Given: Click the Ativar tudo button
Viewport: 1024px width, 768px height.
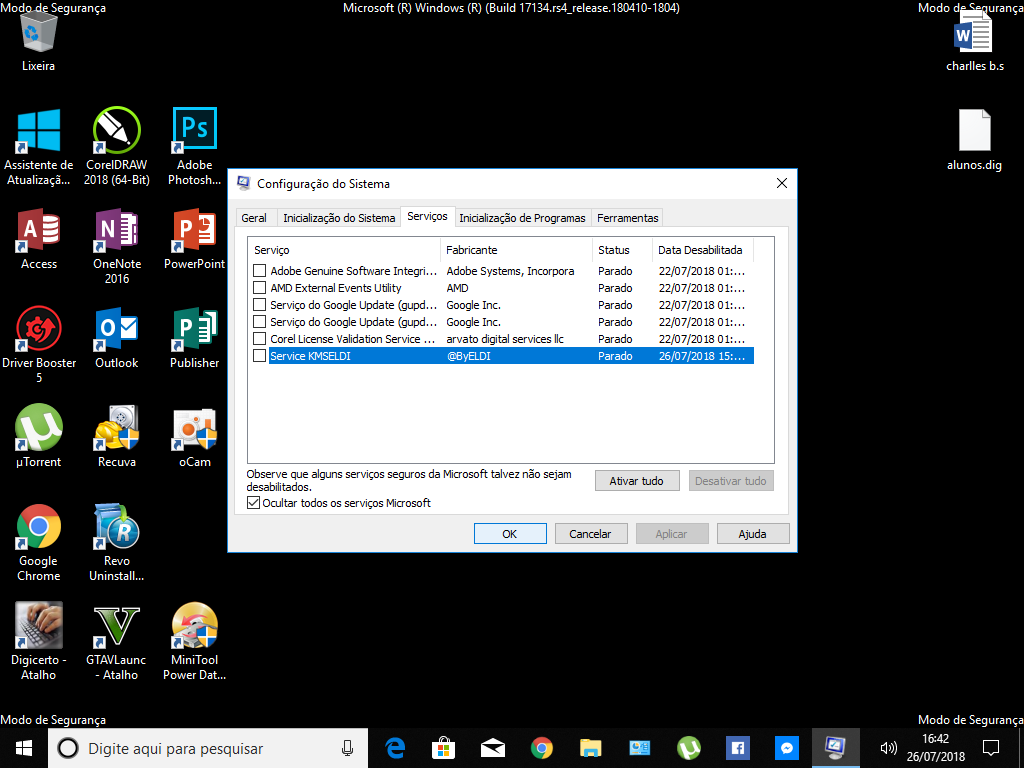Looking at the screenshot, I should [637, 481].
